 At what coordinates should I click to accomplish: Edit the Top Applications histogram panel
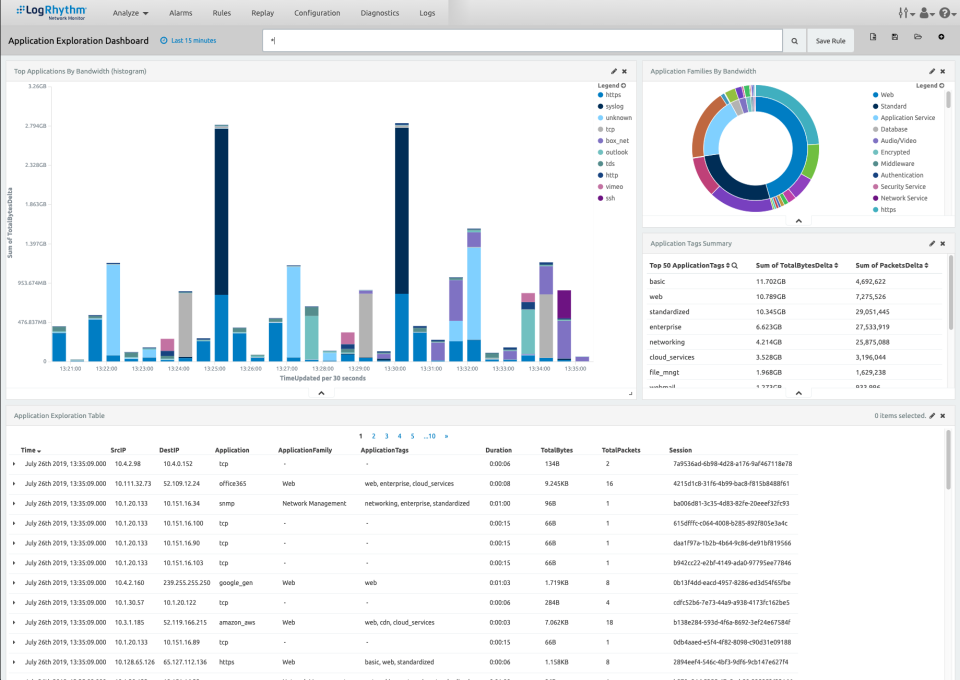coord(614,72)
